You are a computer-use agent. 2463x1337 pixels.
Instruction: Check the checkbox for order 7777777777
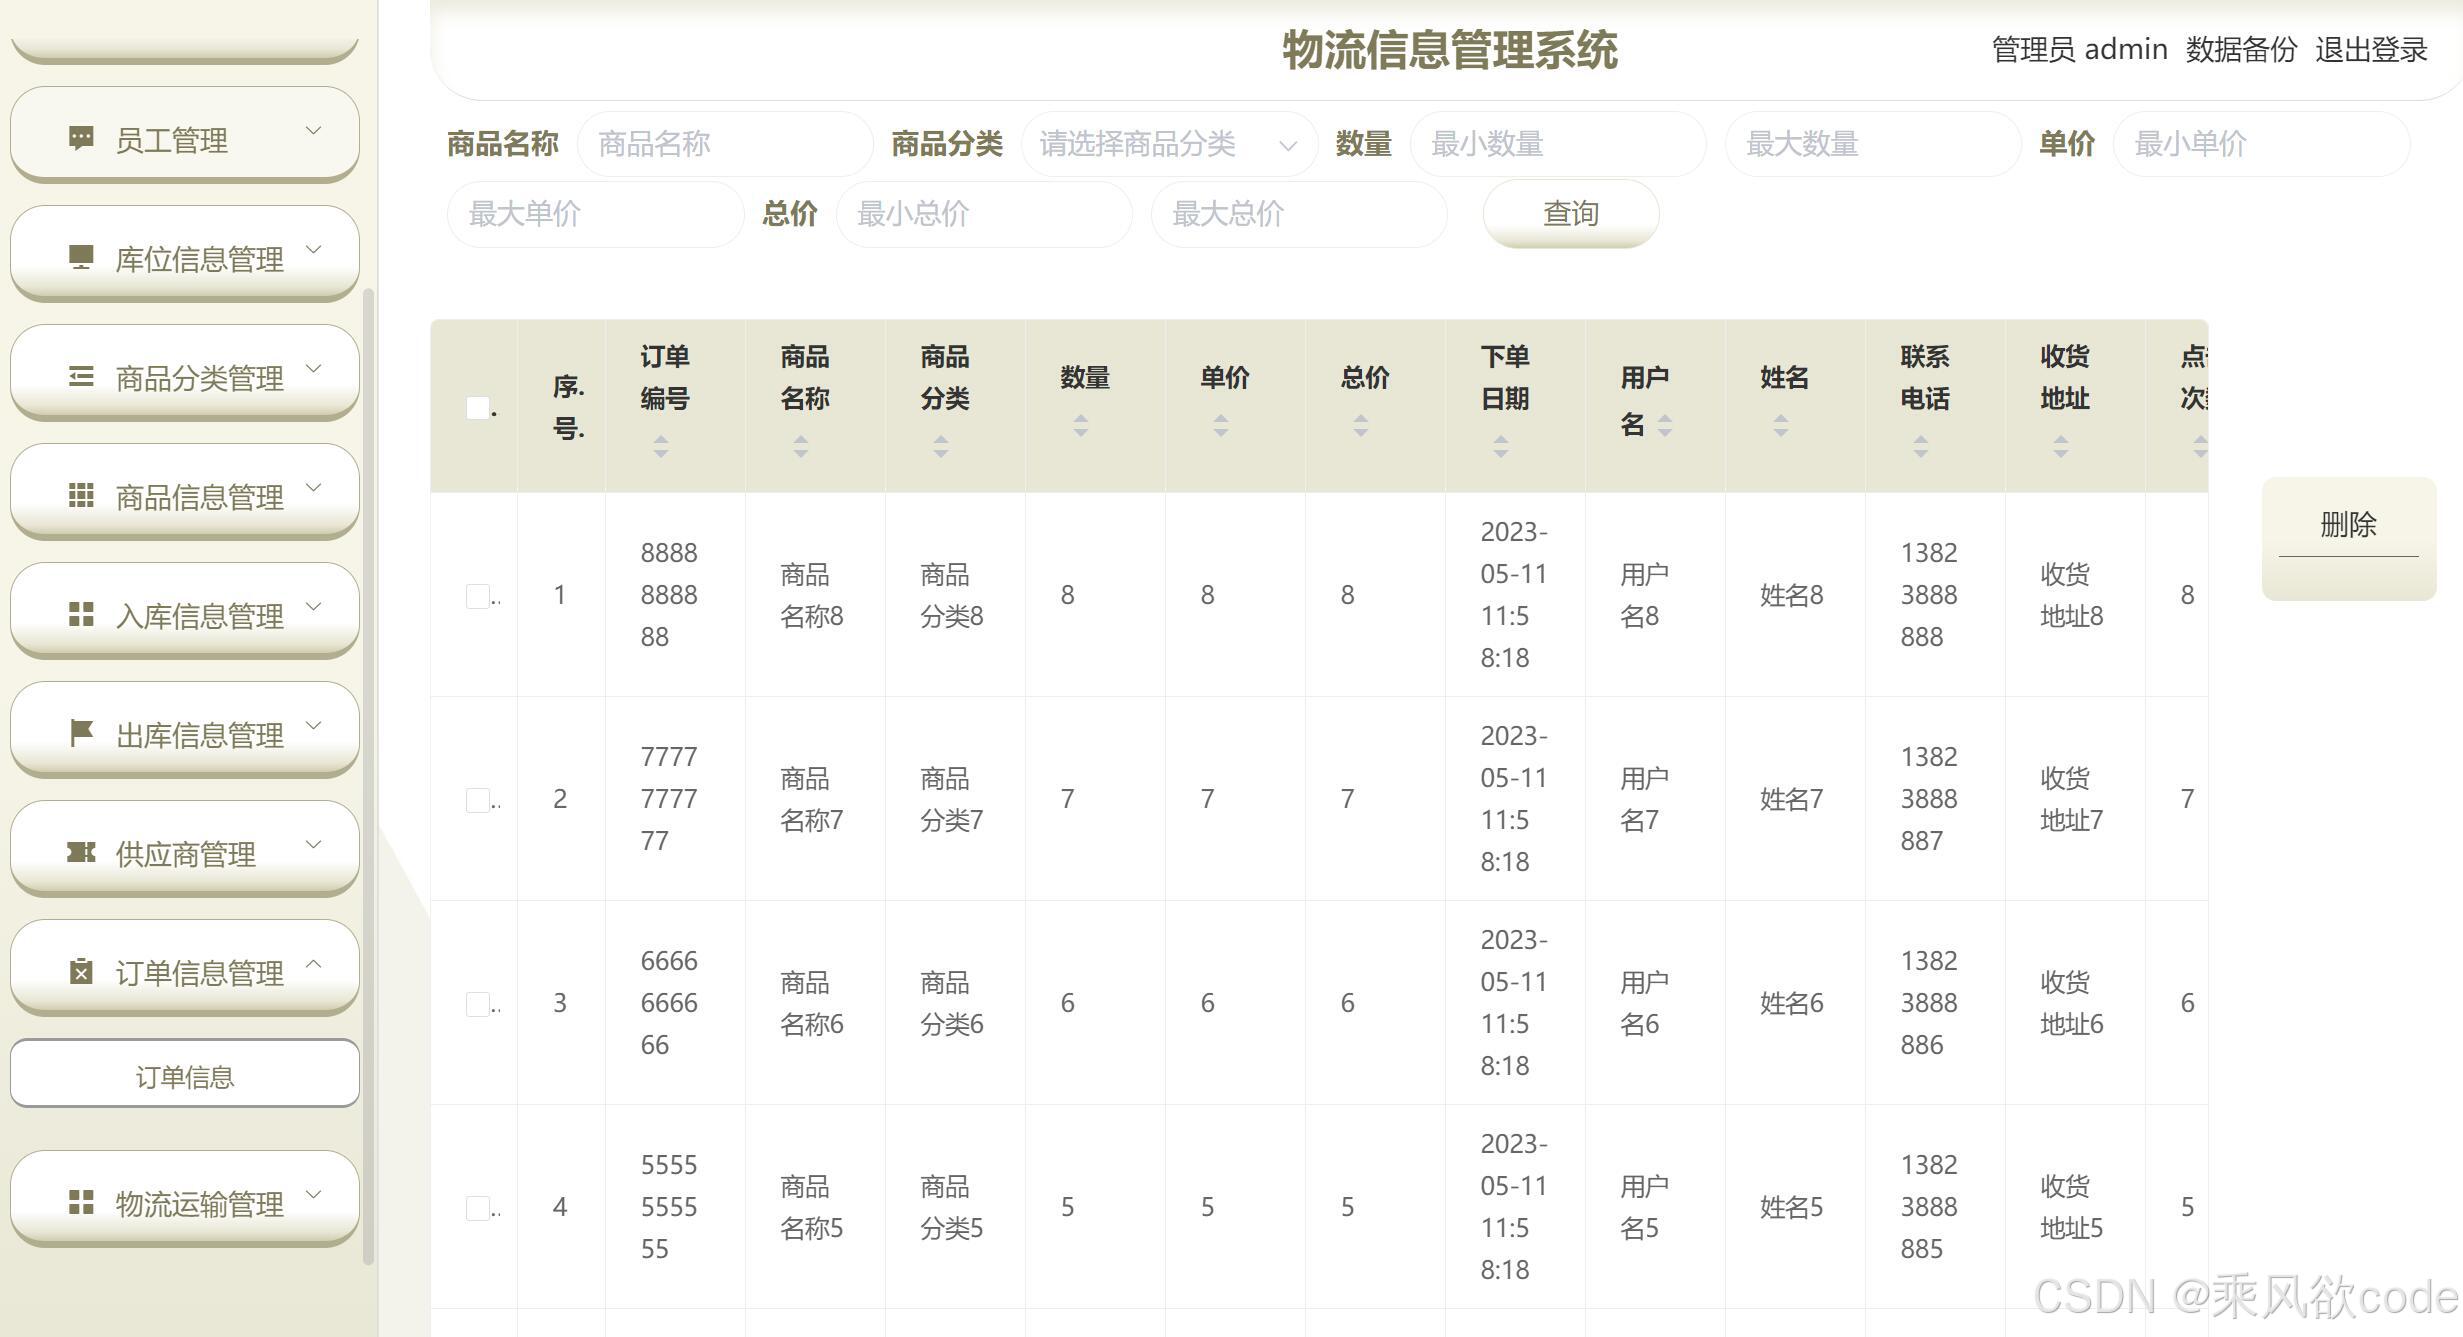pos(477,799)
